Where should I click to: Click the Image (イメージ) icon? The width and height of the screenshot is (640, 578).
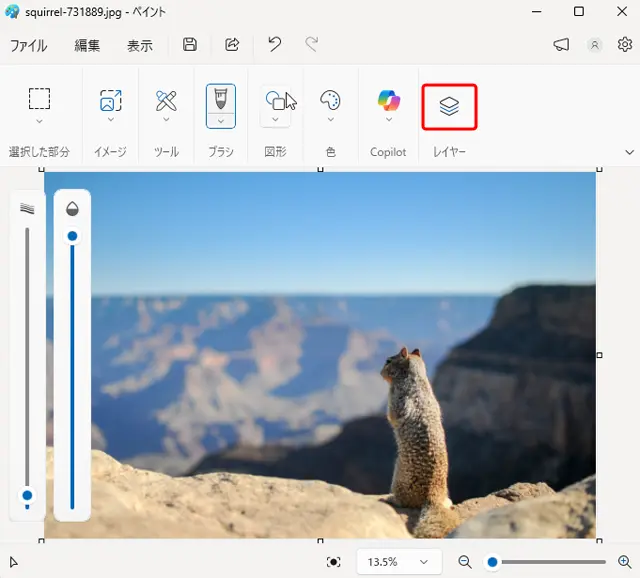pos(110,100)
